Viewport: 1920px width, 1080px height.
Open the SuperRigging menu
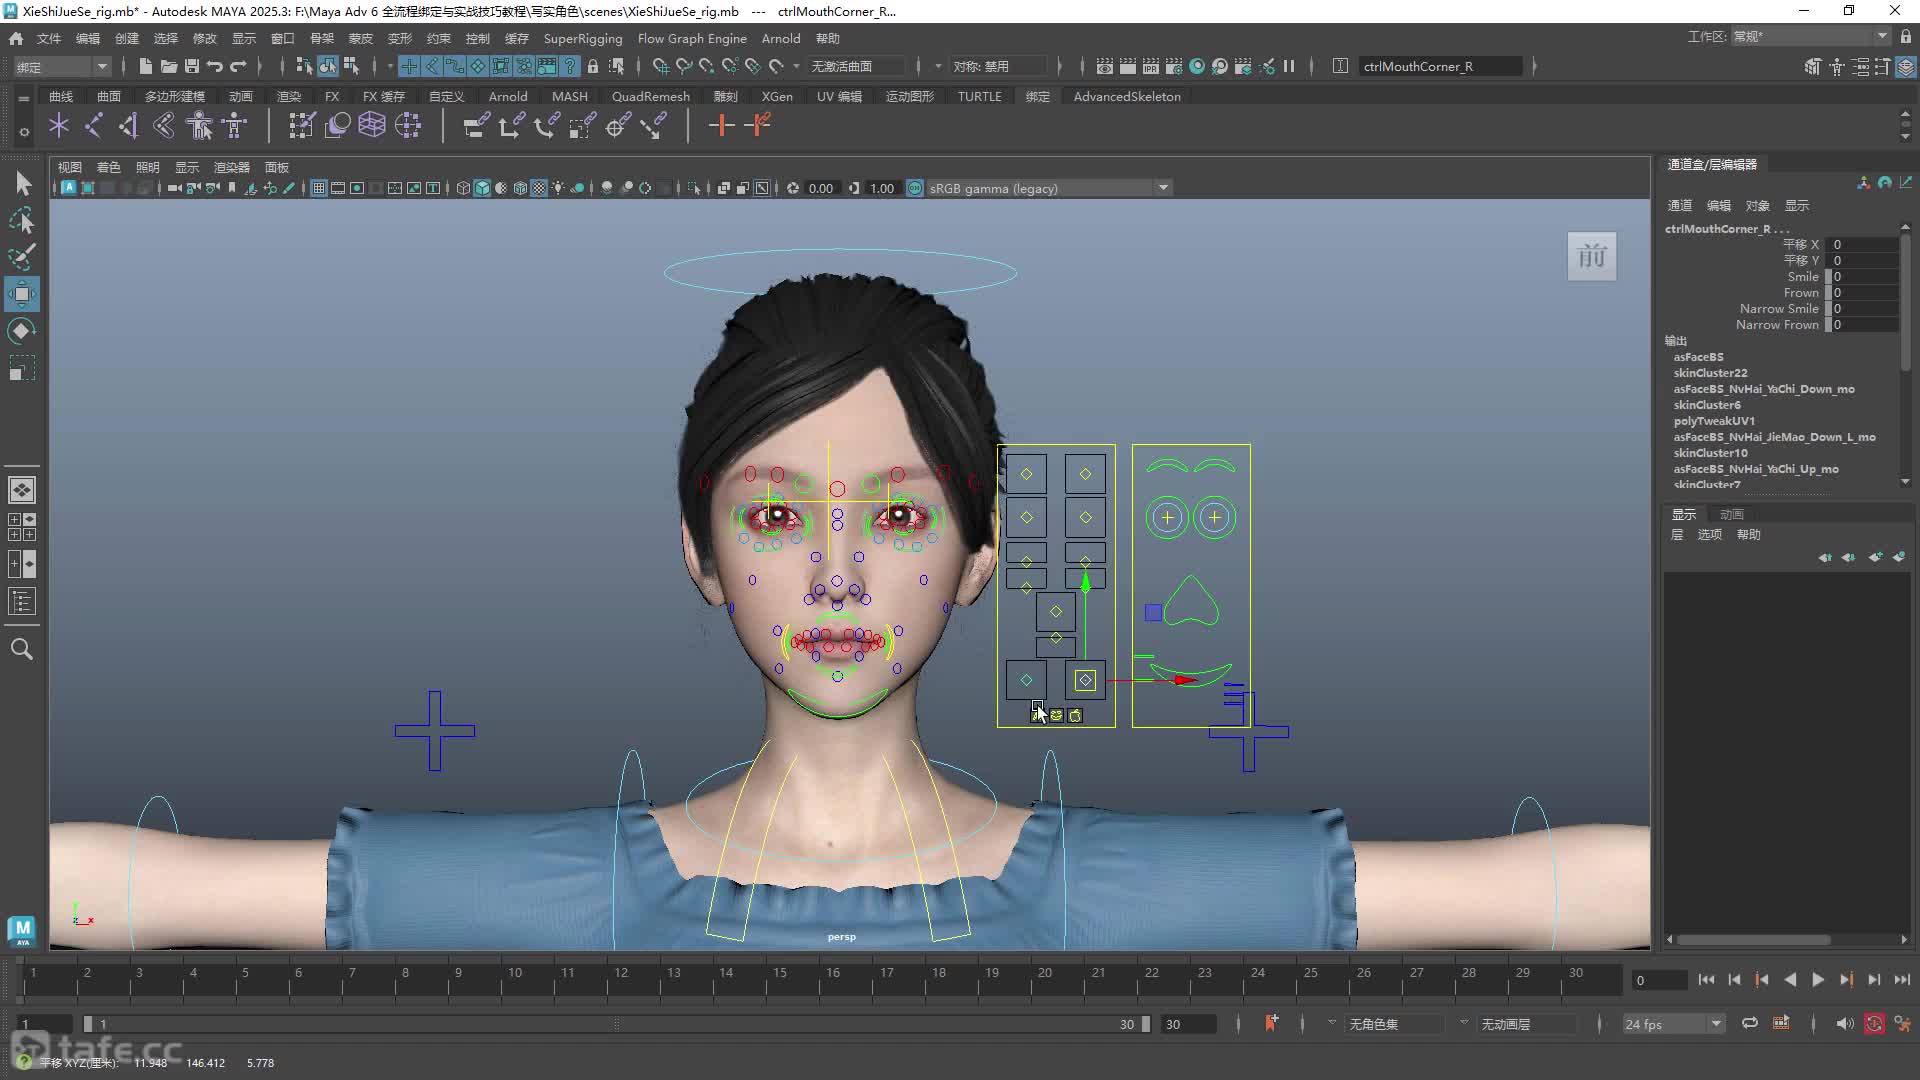pyautogui.click(x=583, y=38)
